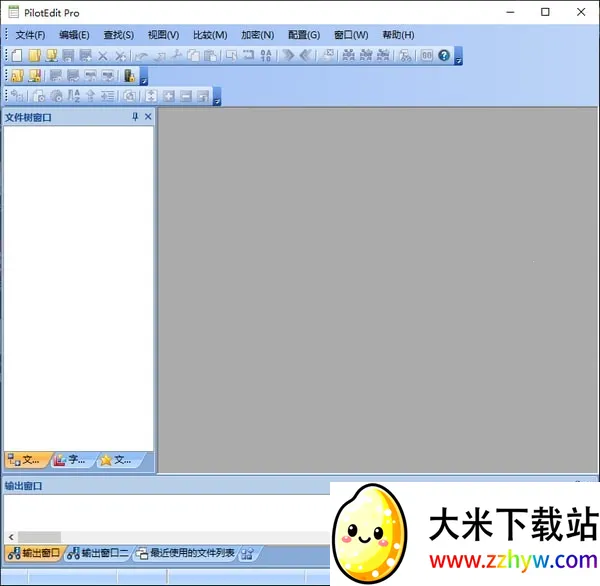Click the output horizontal scrollbar thumb

click(39, 537)
